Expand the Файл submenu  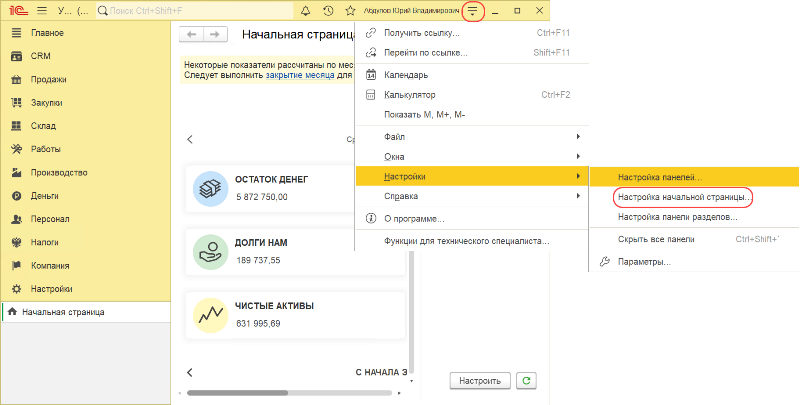[x=472, y=137]
